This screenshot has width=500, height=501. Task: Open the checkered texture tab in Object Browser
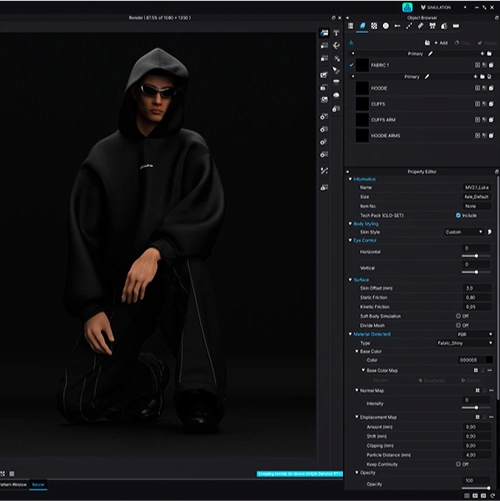tap(374, 26)
